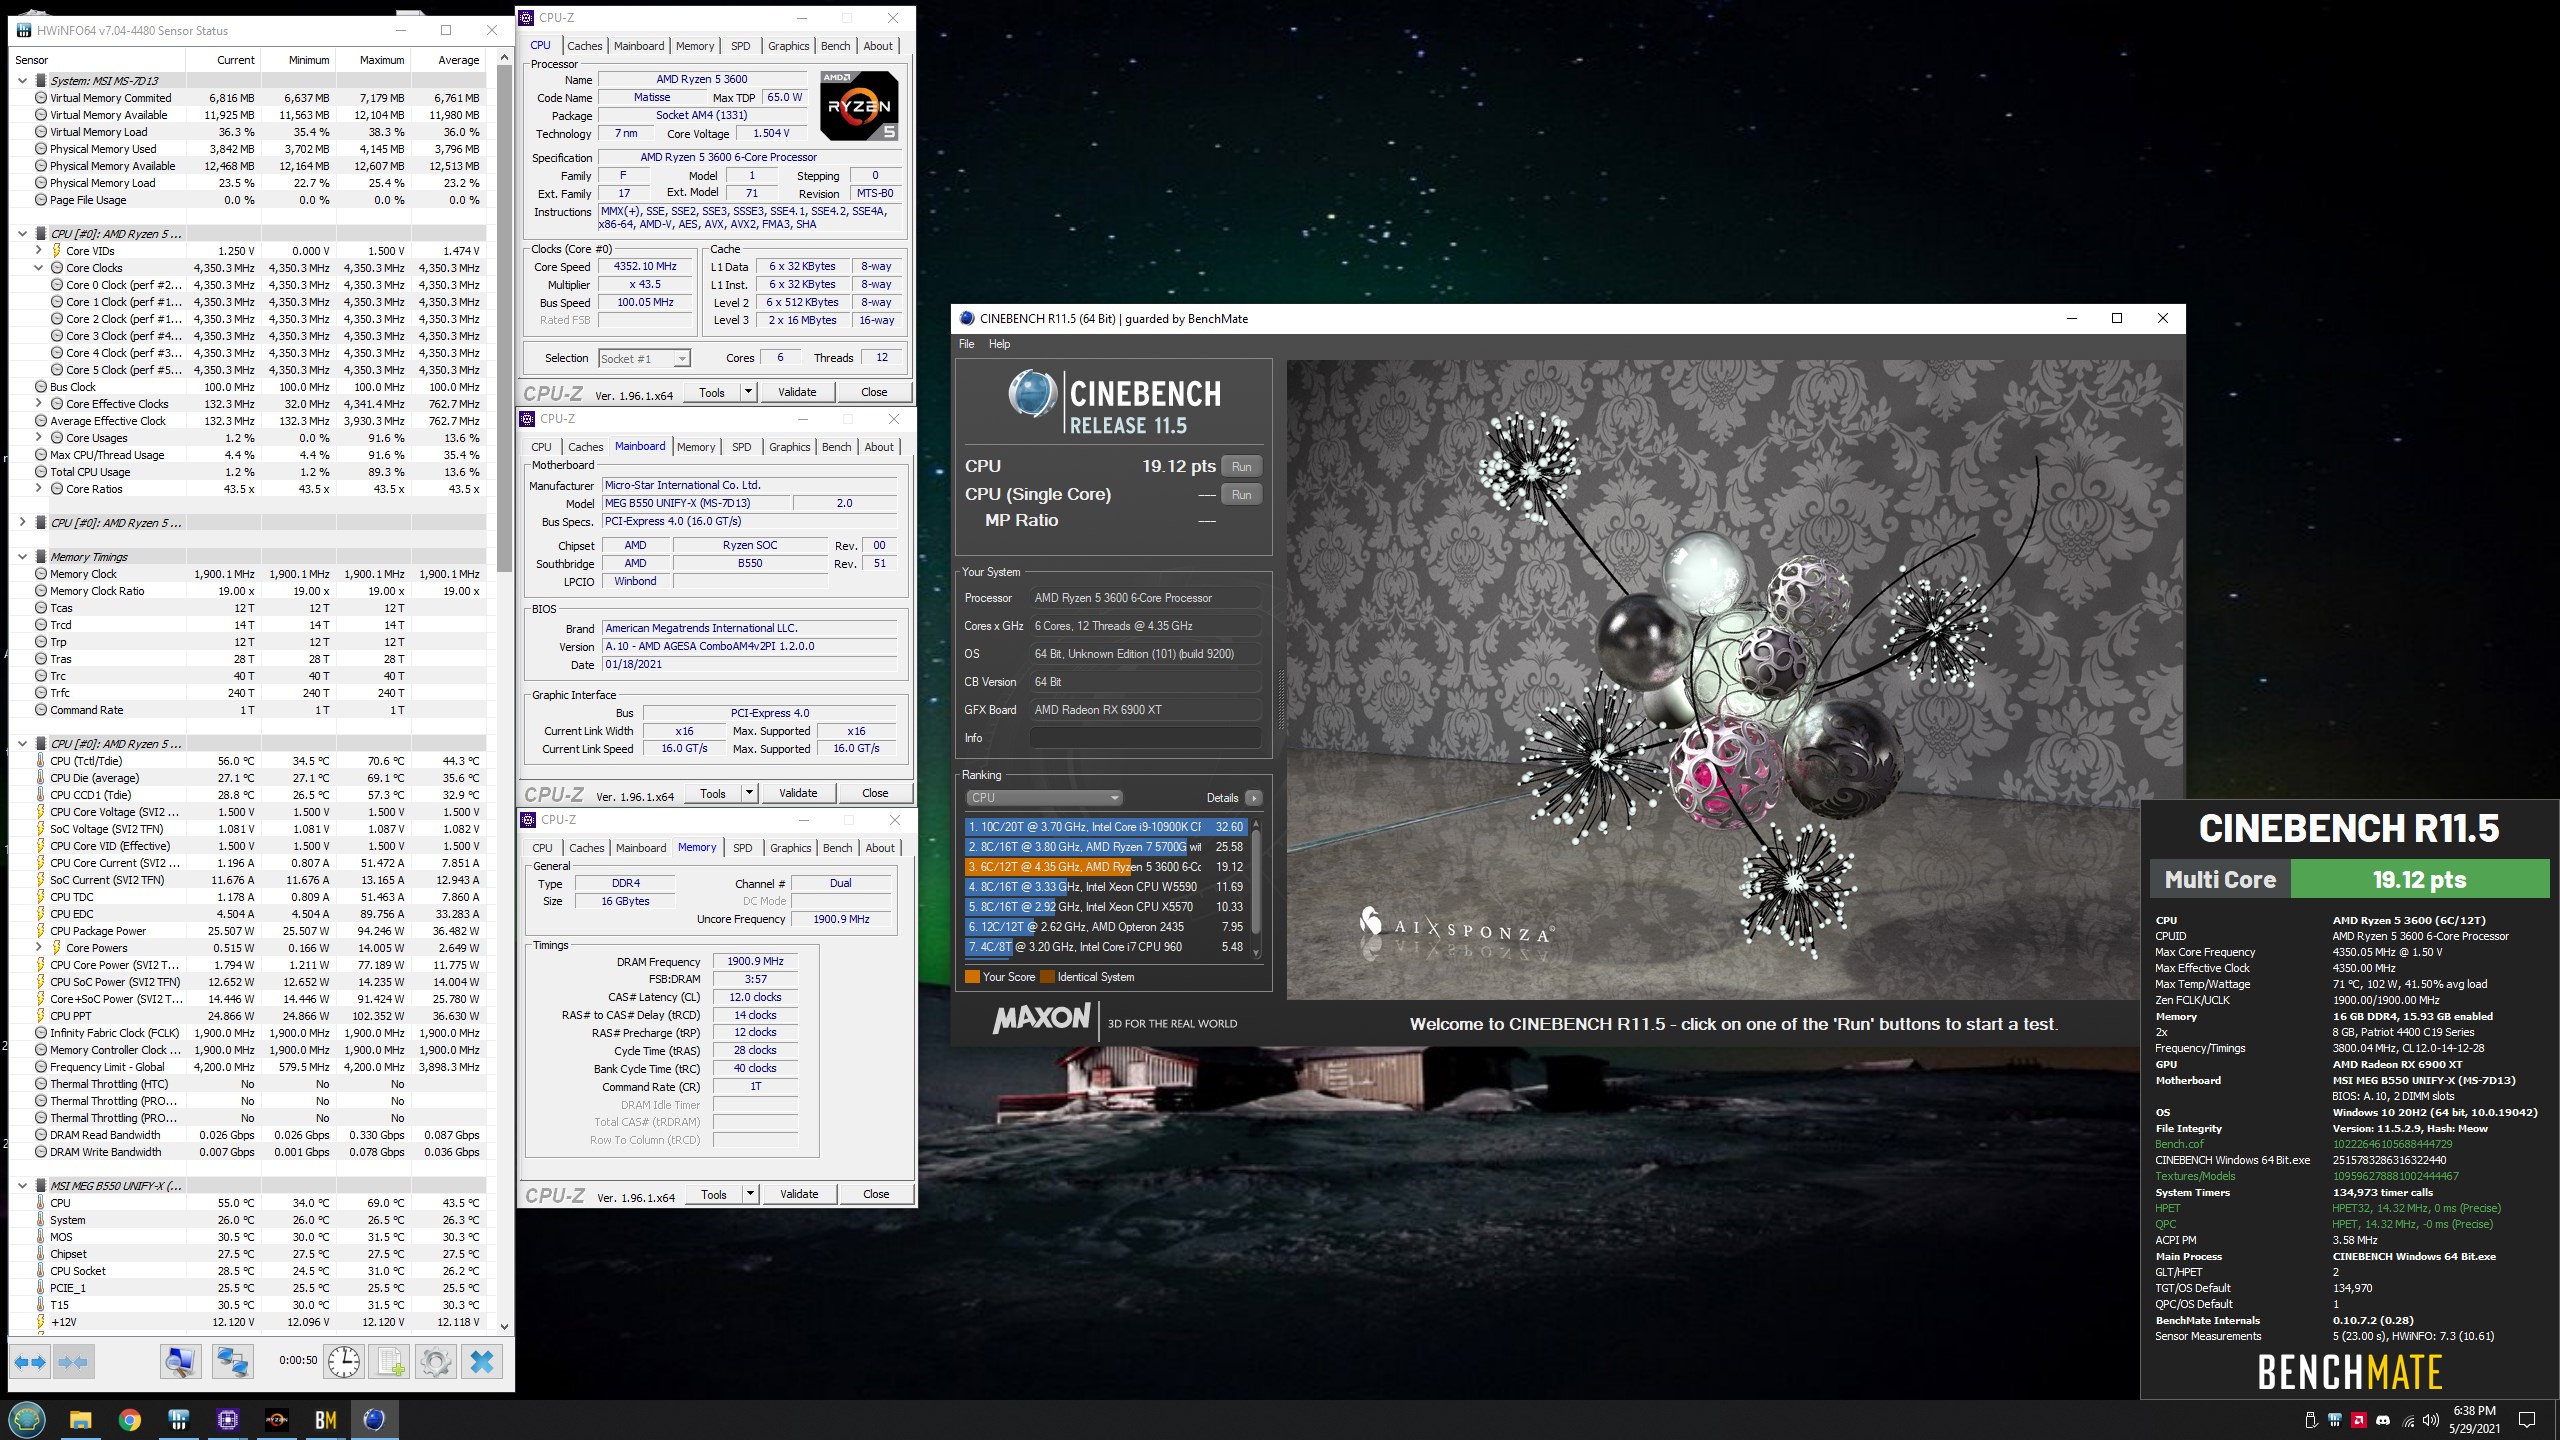This screenshot has width=2560, height=1440.
Task: Open Cinebench ranking CPU dropdown
Action: 1044,798
